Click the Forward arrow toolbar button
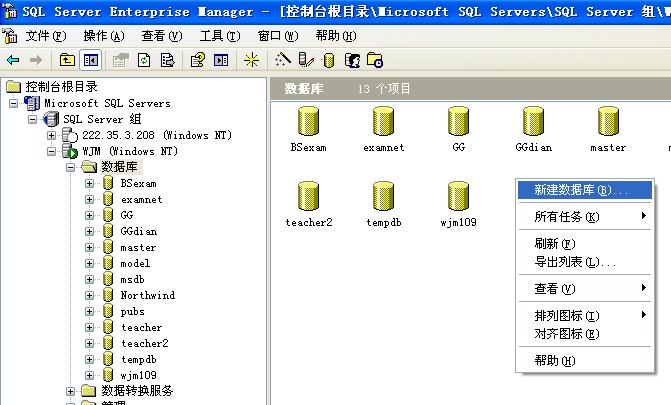This screenshot has width=671, height=405. (x=36, y=60)
